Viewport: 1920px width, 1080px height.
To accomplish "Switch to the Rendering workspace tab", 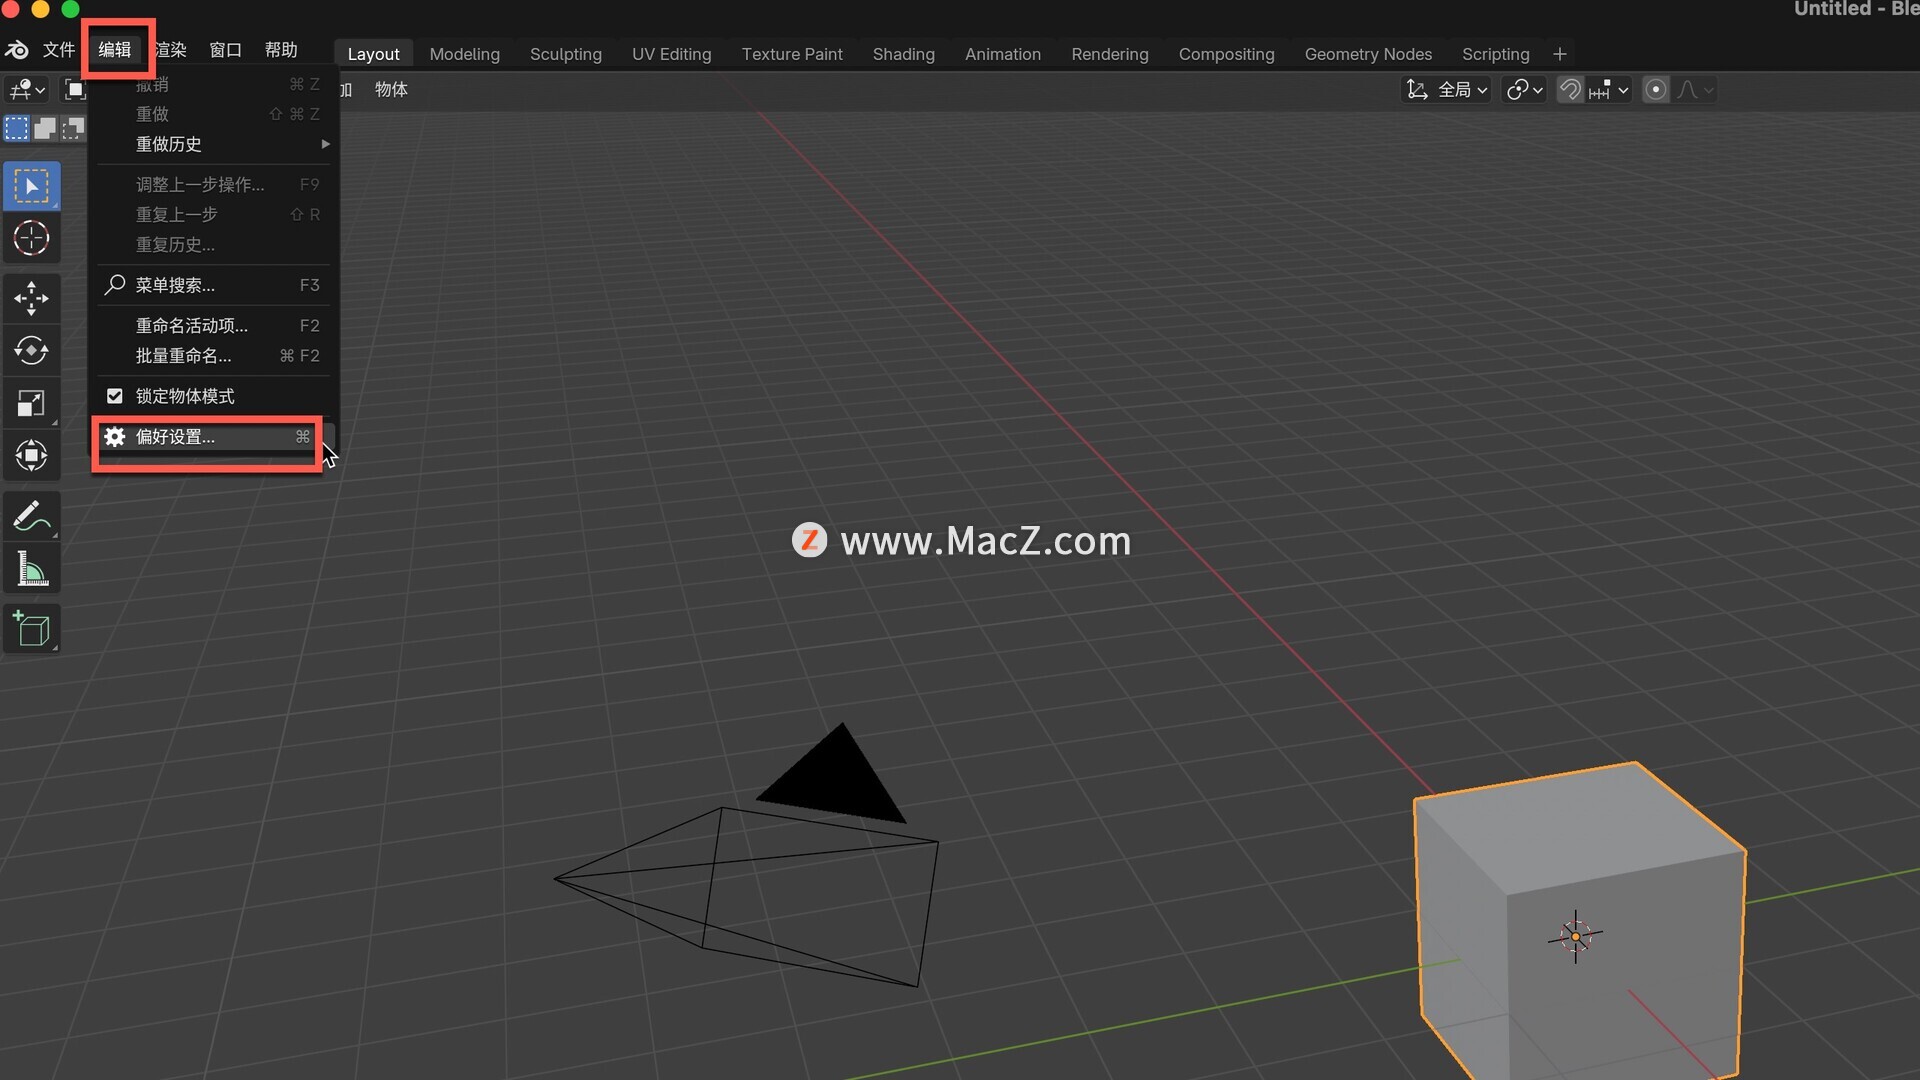I will 1110,54.
